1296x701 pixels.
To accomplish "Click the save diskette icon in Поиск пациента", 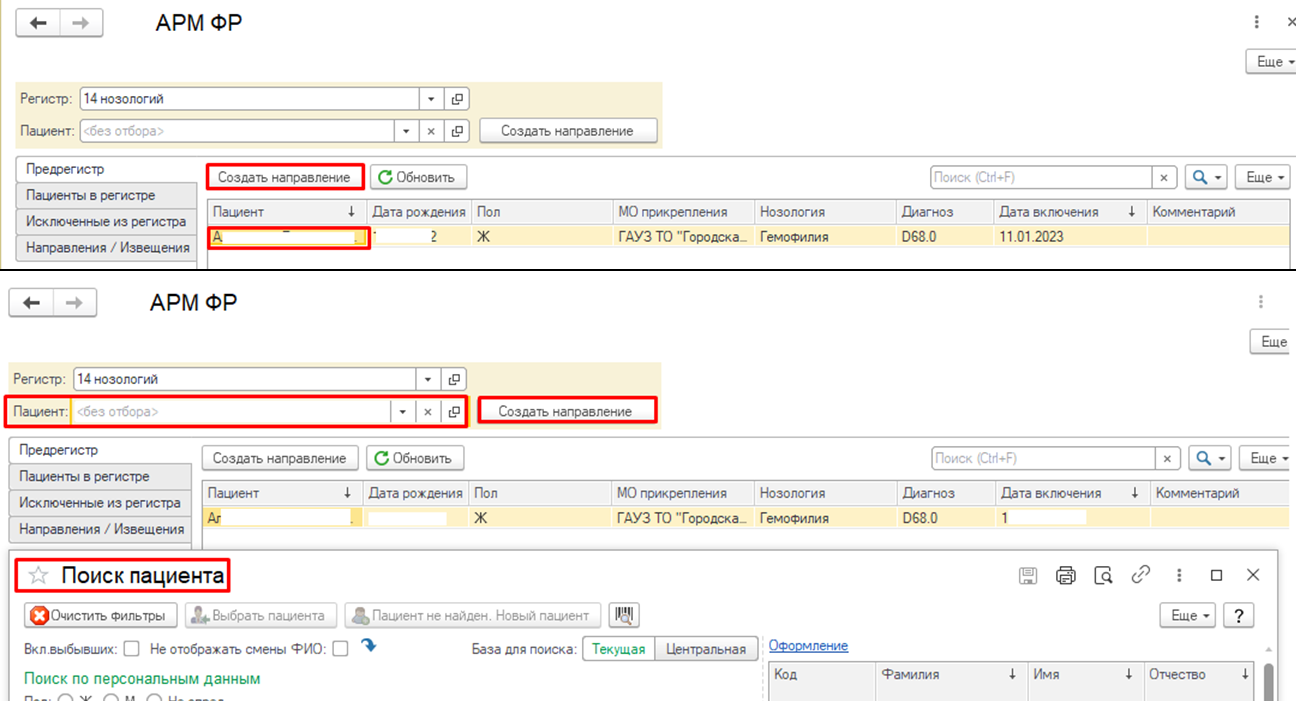I will (x=1027, y=575).
